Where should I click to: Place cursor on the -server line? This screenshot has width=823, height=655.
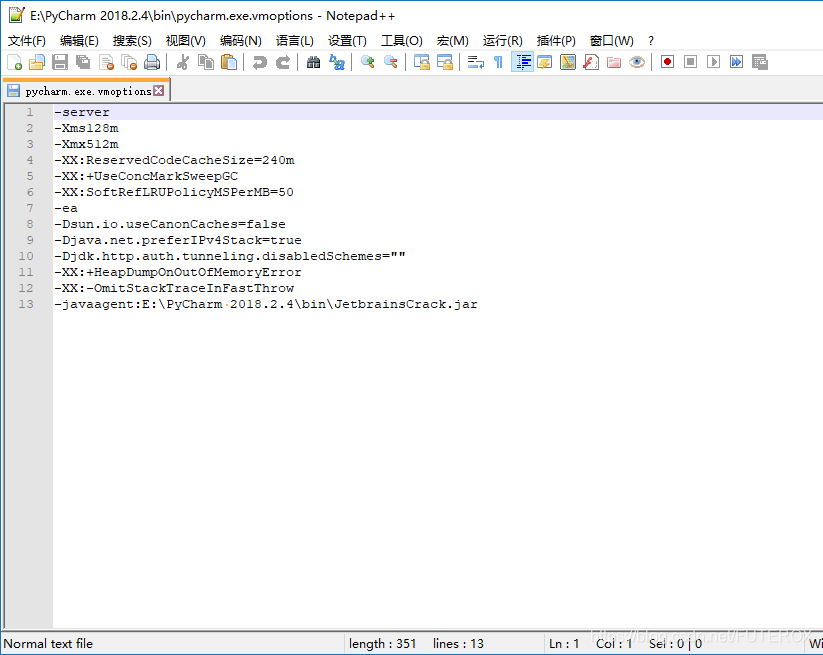point(81,112)
